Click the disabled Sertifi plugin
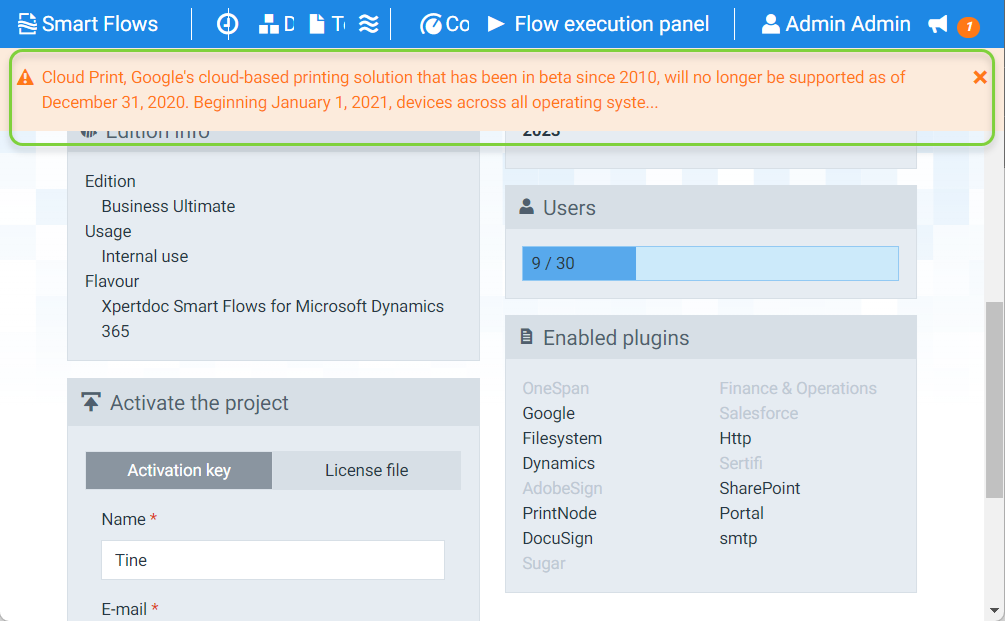 click(x=741, y=463)
